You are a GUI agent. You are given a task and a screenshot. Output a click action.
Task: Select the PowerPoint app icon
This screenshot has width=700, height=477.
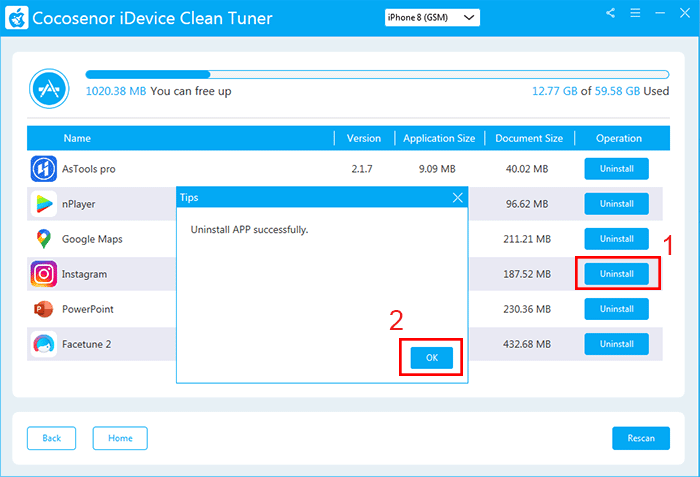(44, 309)
